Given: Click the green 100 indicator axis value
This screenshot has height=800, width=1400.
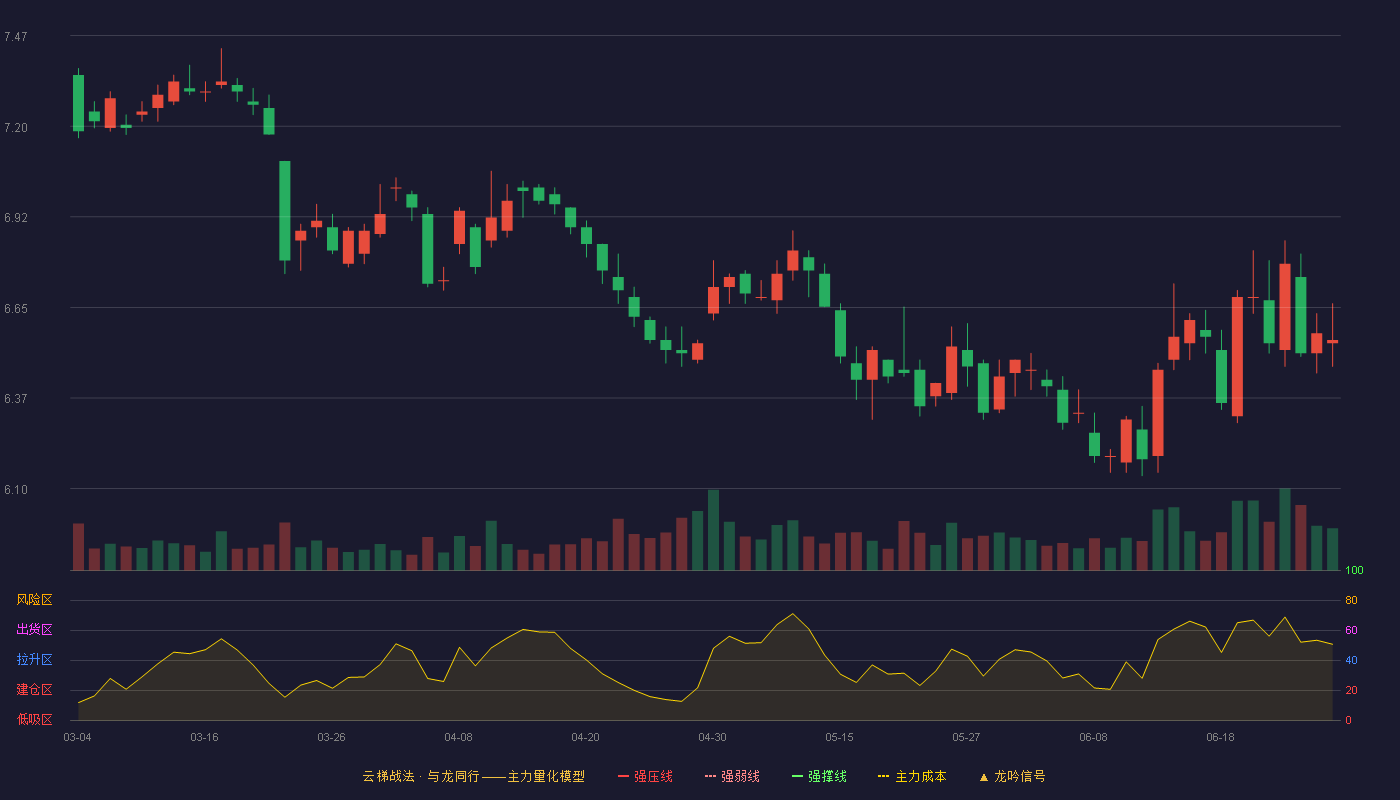Looking at the screenshot, I should click(x=1354, y=570).
